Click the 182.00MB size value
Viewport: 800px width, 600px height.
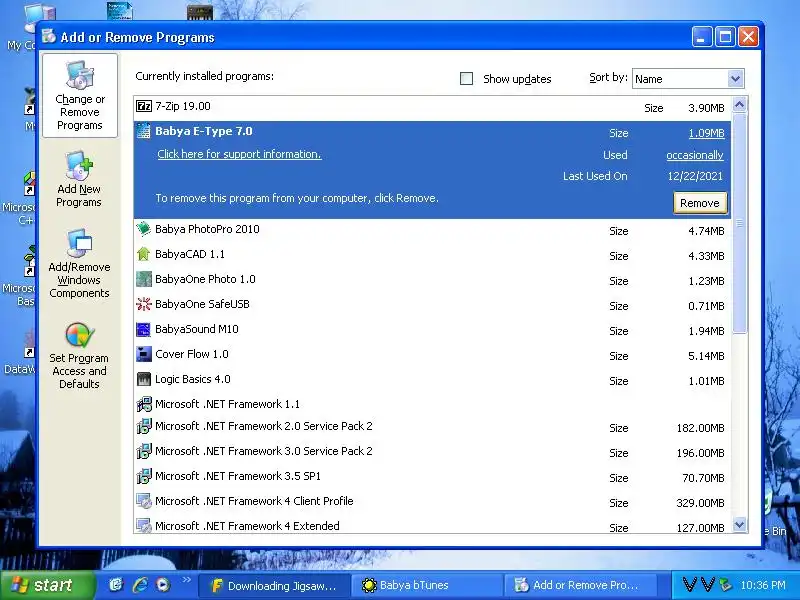(x=700, y=428)
